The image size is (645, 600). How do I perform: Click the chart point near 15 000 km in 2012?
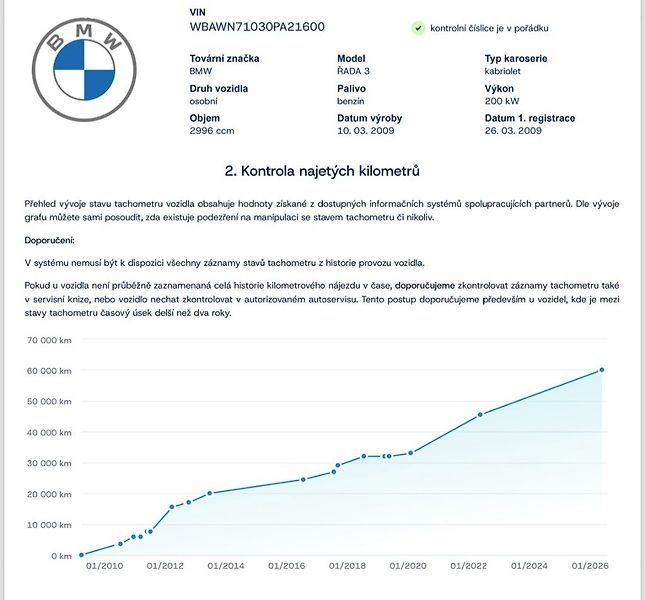click(x=172, y=507)
